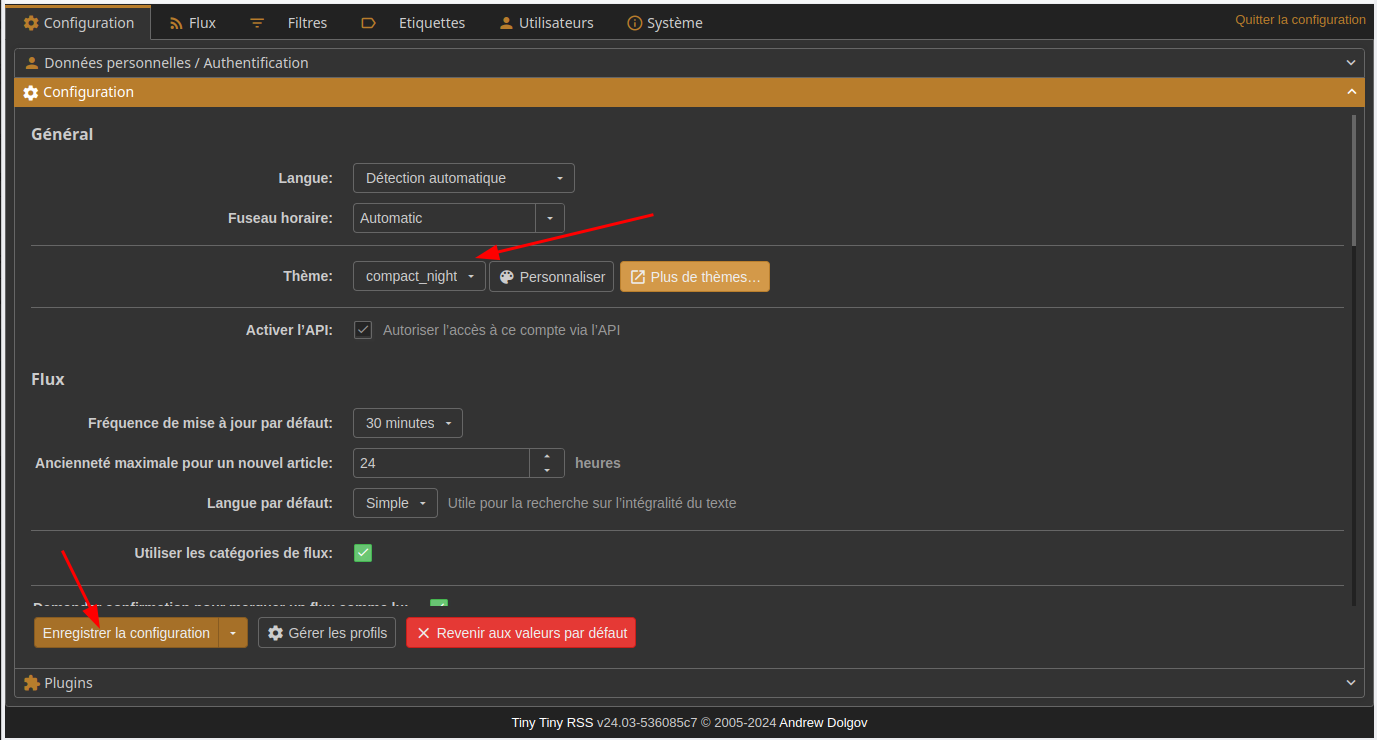Toggle the partially hidden confirmation checkbox

[439, 605]
